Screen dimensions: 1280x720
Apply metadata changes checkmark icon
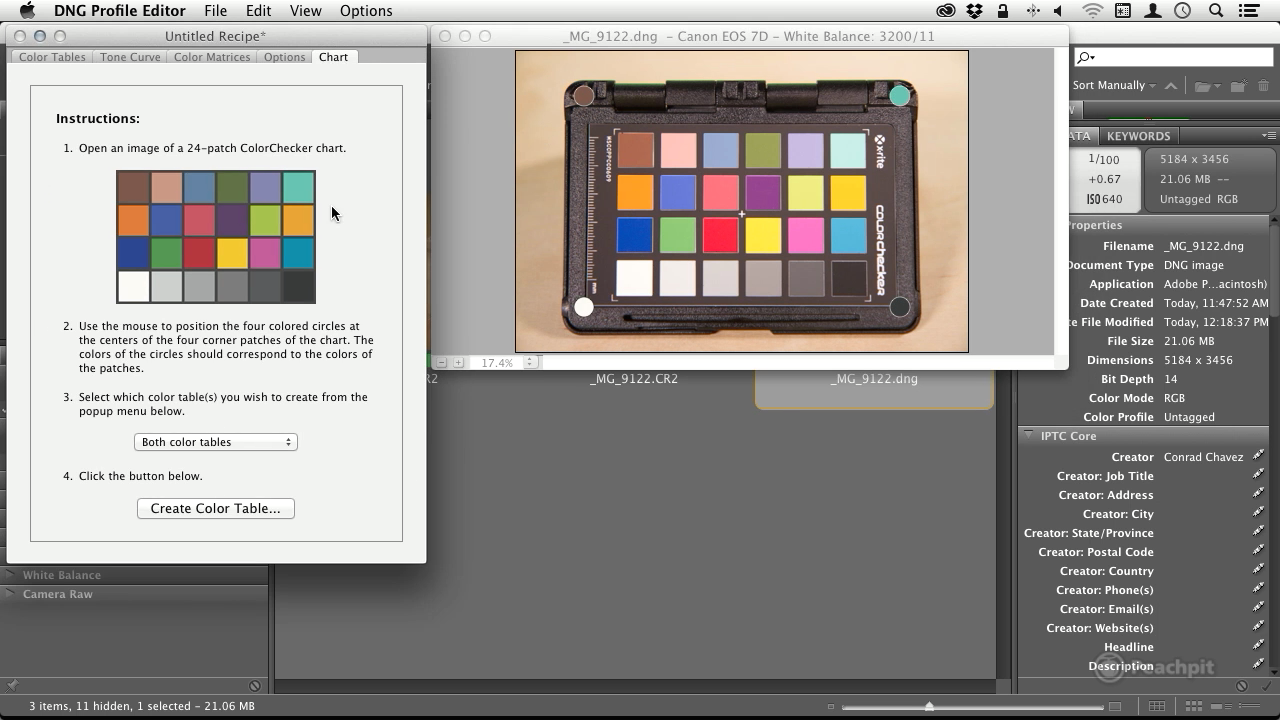point(1265,686)
